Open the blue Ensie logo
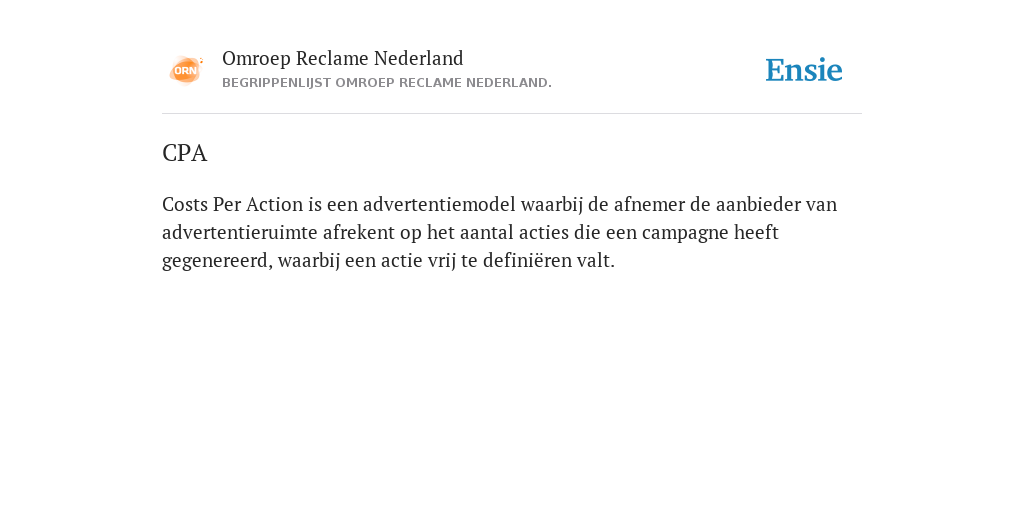 point(804,70)
